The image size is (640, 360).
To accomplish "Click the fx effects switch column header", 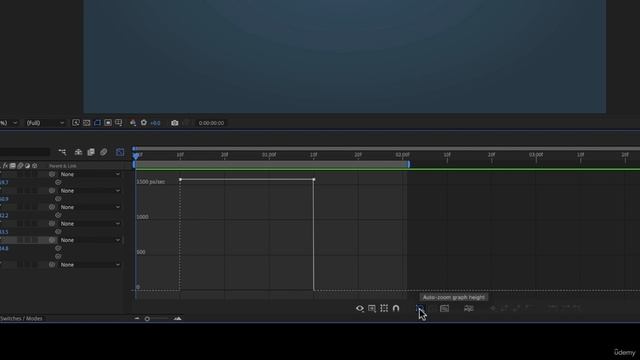I will 5,166.
